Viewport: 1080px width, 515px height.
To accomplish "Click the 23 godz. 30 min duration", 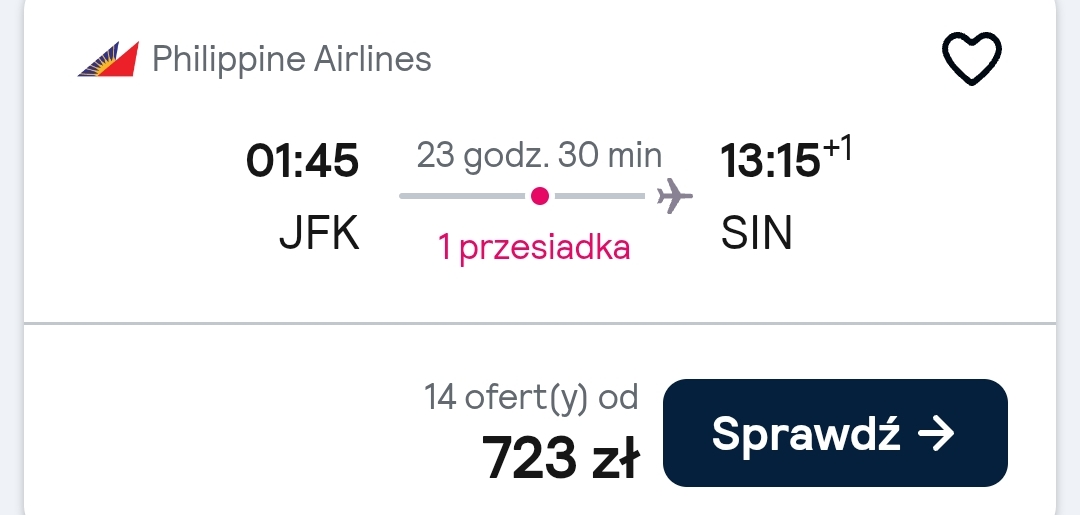I will click(x=539, y=156).
